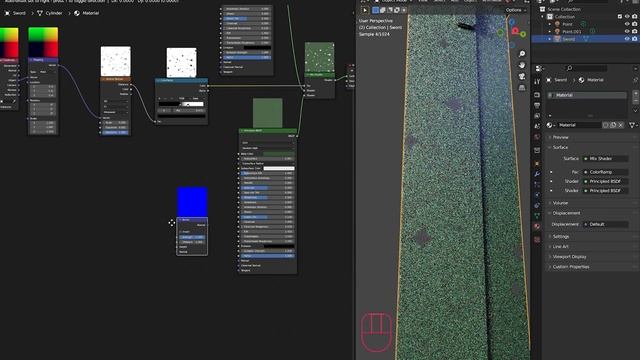Select the Sword object in outliner
Image resolution: width=640 pixels, height=360 pixels.
coord(569,39)
